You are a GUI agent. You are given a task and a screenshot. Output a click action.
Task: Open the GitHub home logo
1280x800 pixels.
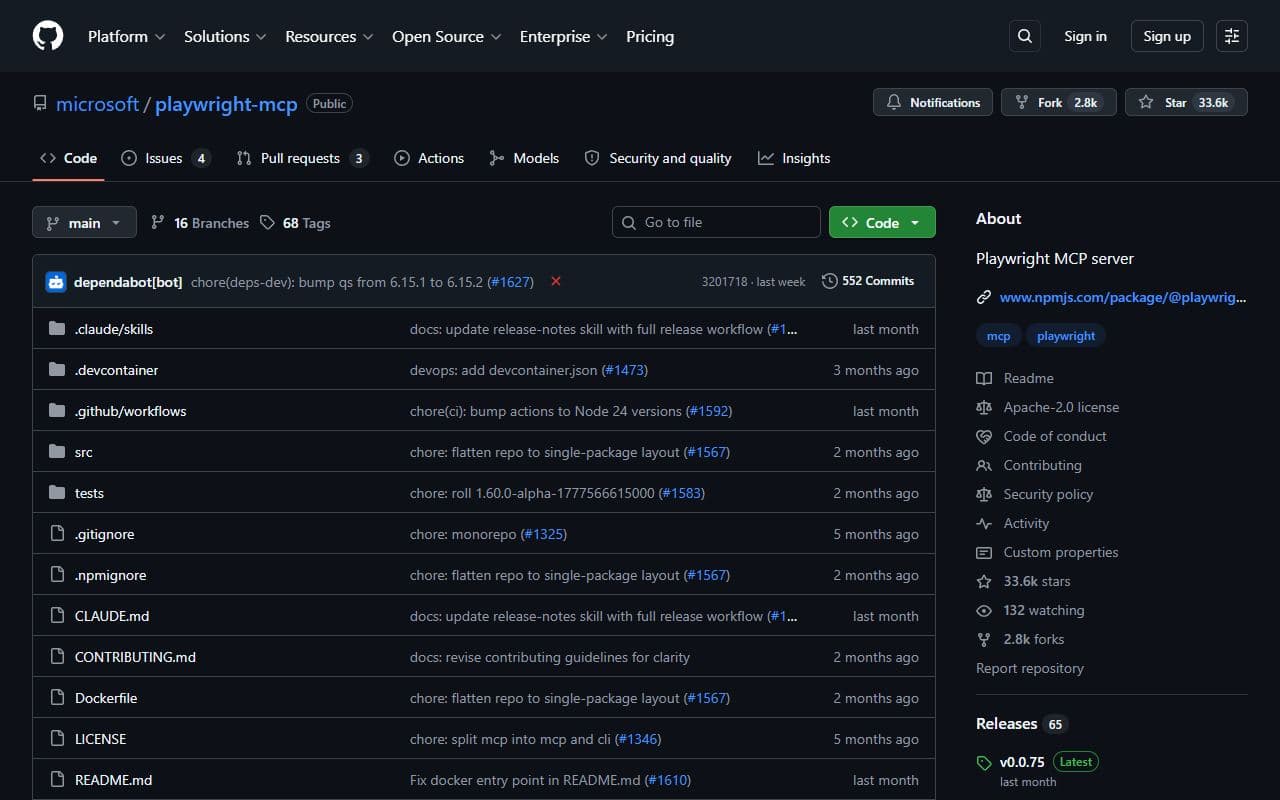(48, 36)
